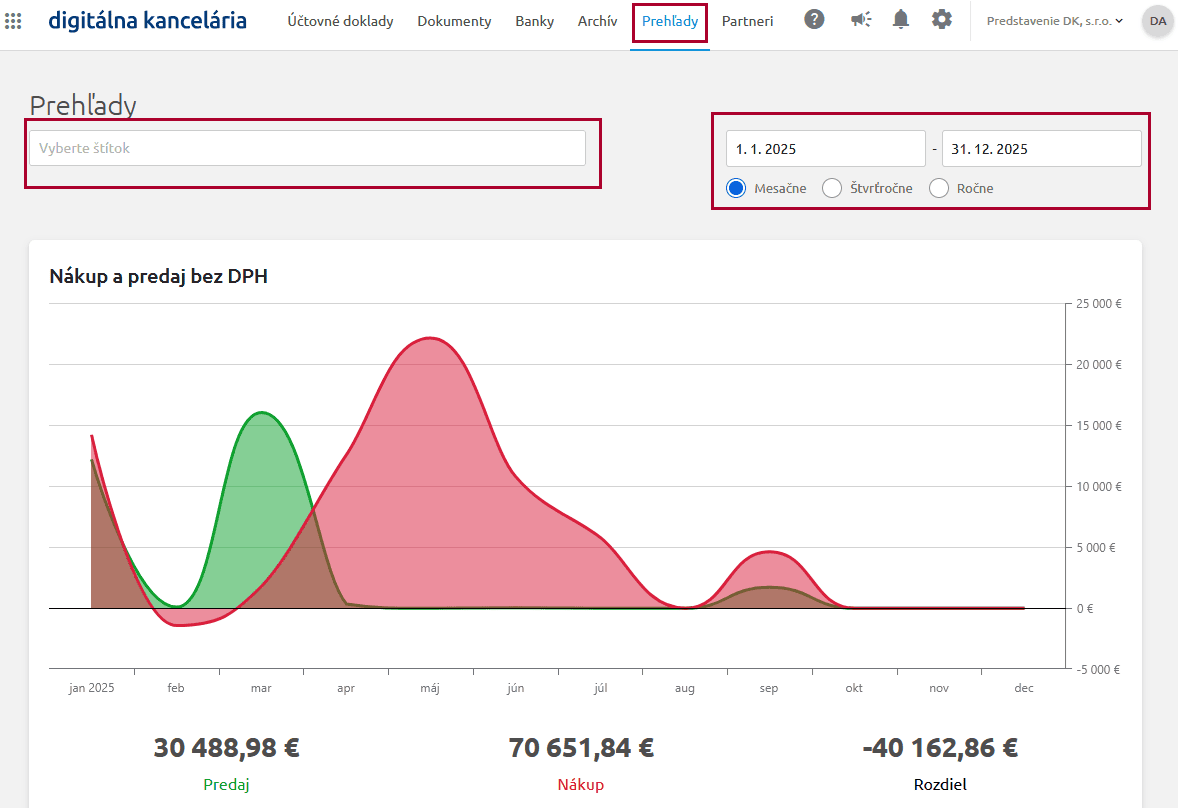1178x808 pixels.
Task: Click the end date field 31. 12. 2025
Action: point(1041,149)
